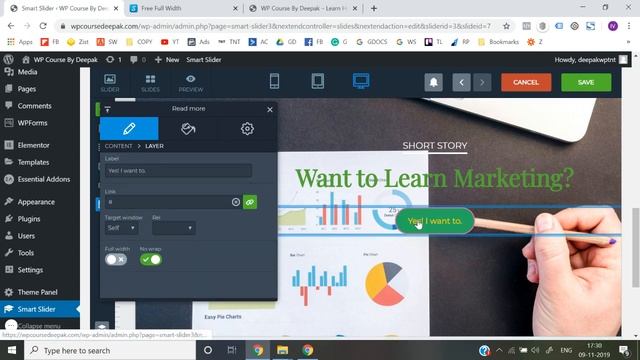
Task: Select the pencil Content tab
Action: 129,129
